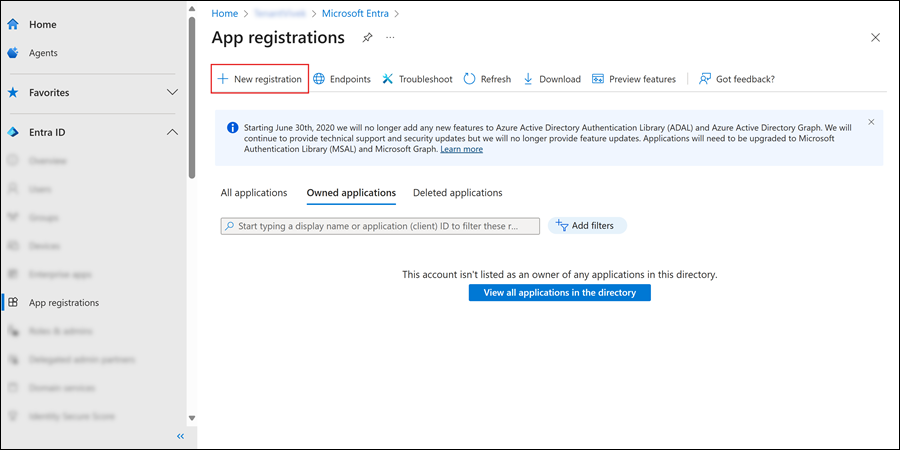Click the Troubleshoot tools icon
Viewport: 900px width, 450px height.
[x=388, y=79]
